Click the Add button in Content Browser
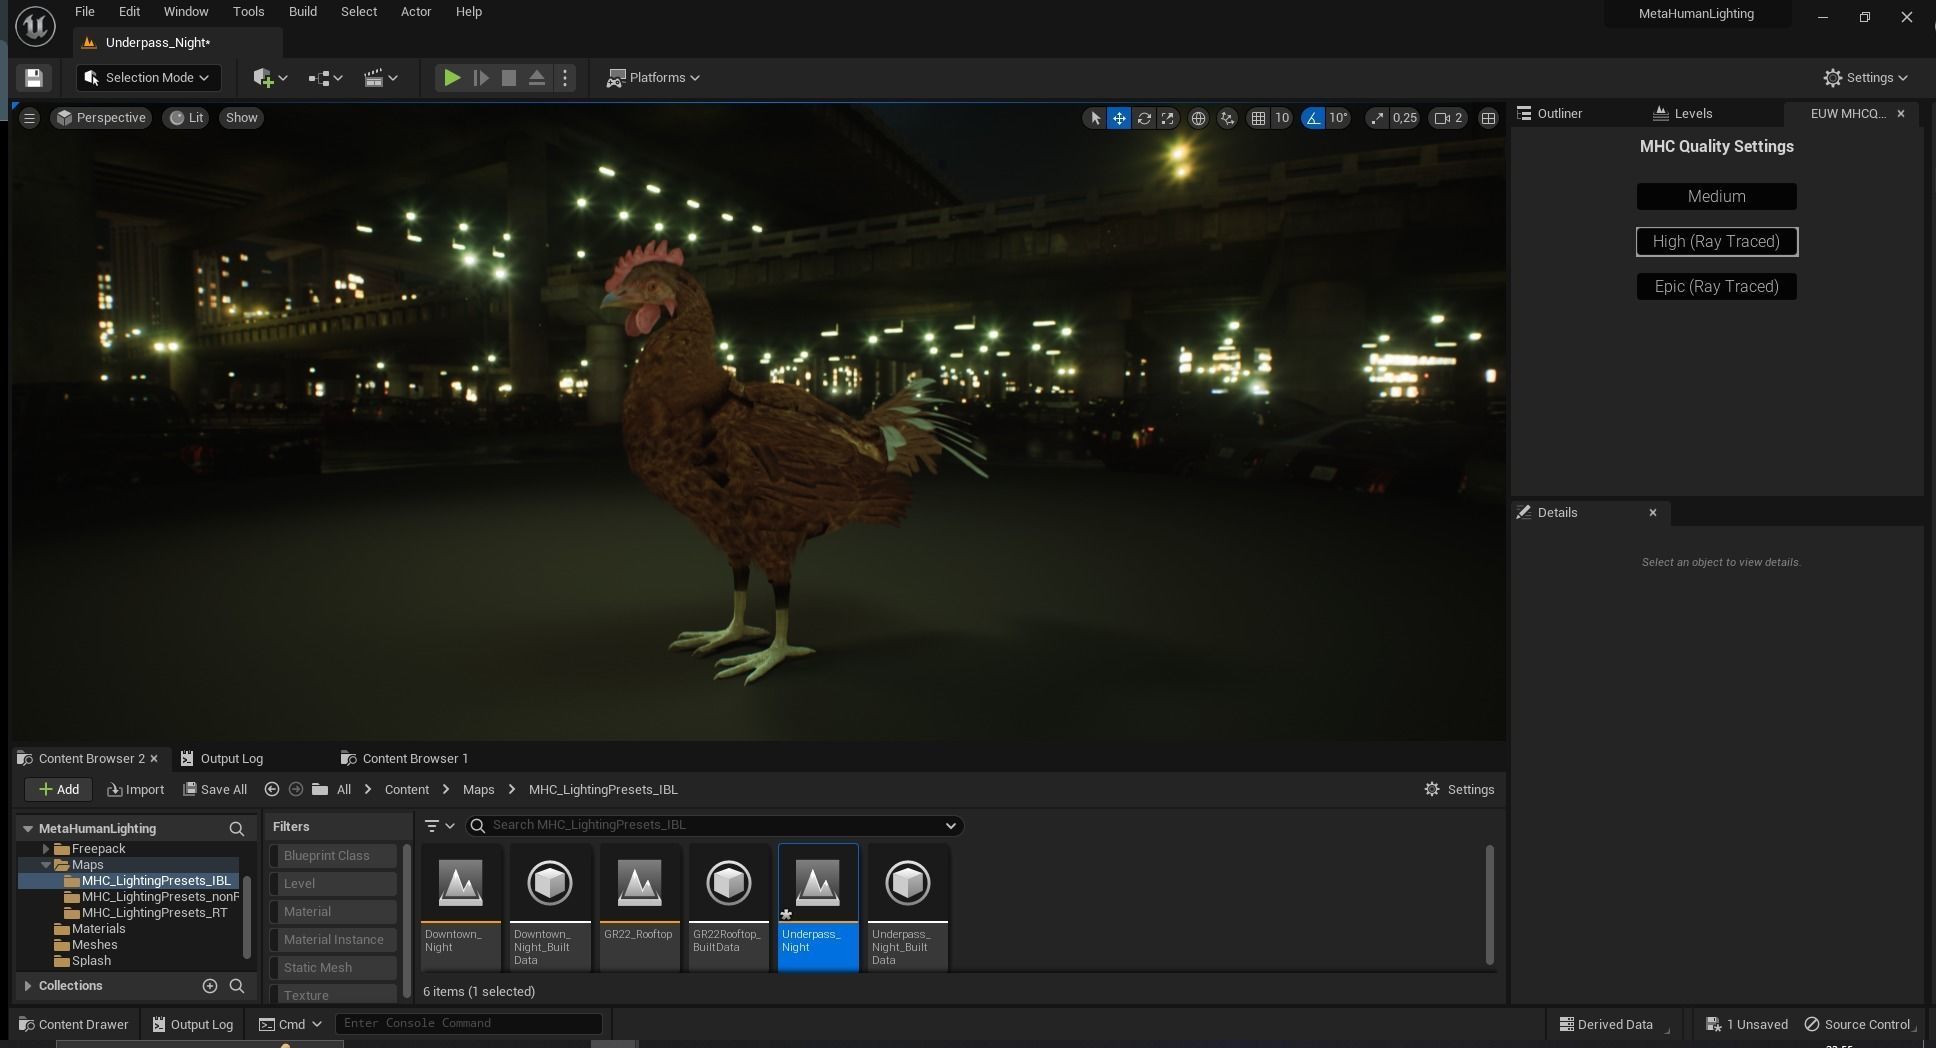Image resolution: width=1936 pixels, height=1048 pixels. (58, 789)
